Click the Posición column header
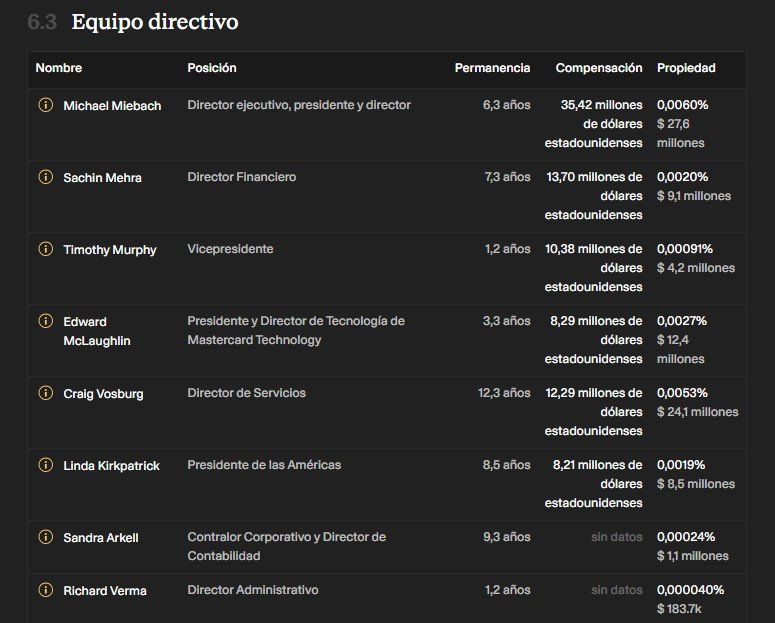Screen dimensions: 775x623 212,68
